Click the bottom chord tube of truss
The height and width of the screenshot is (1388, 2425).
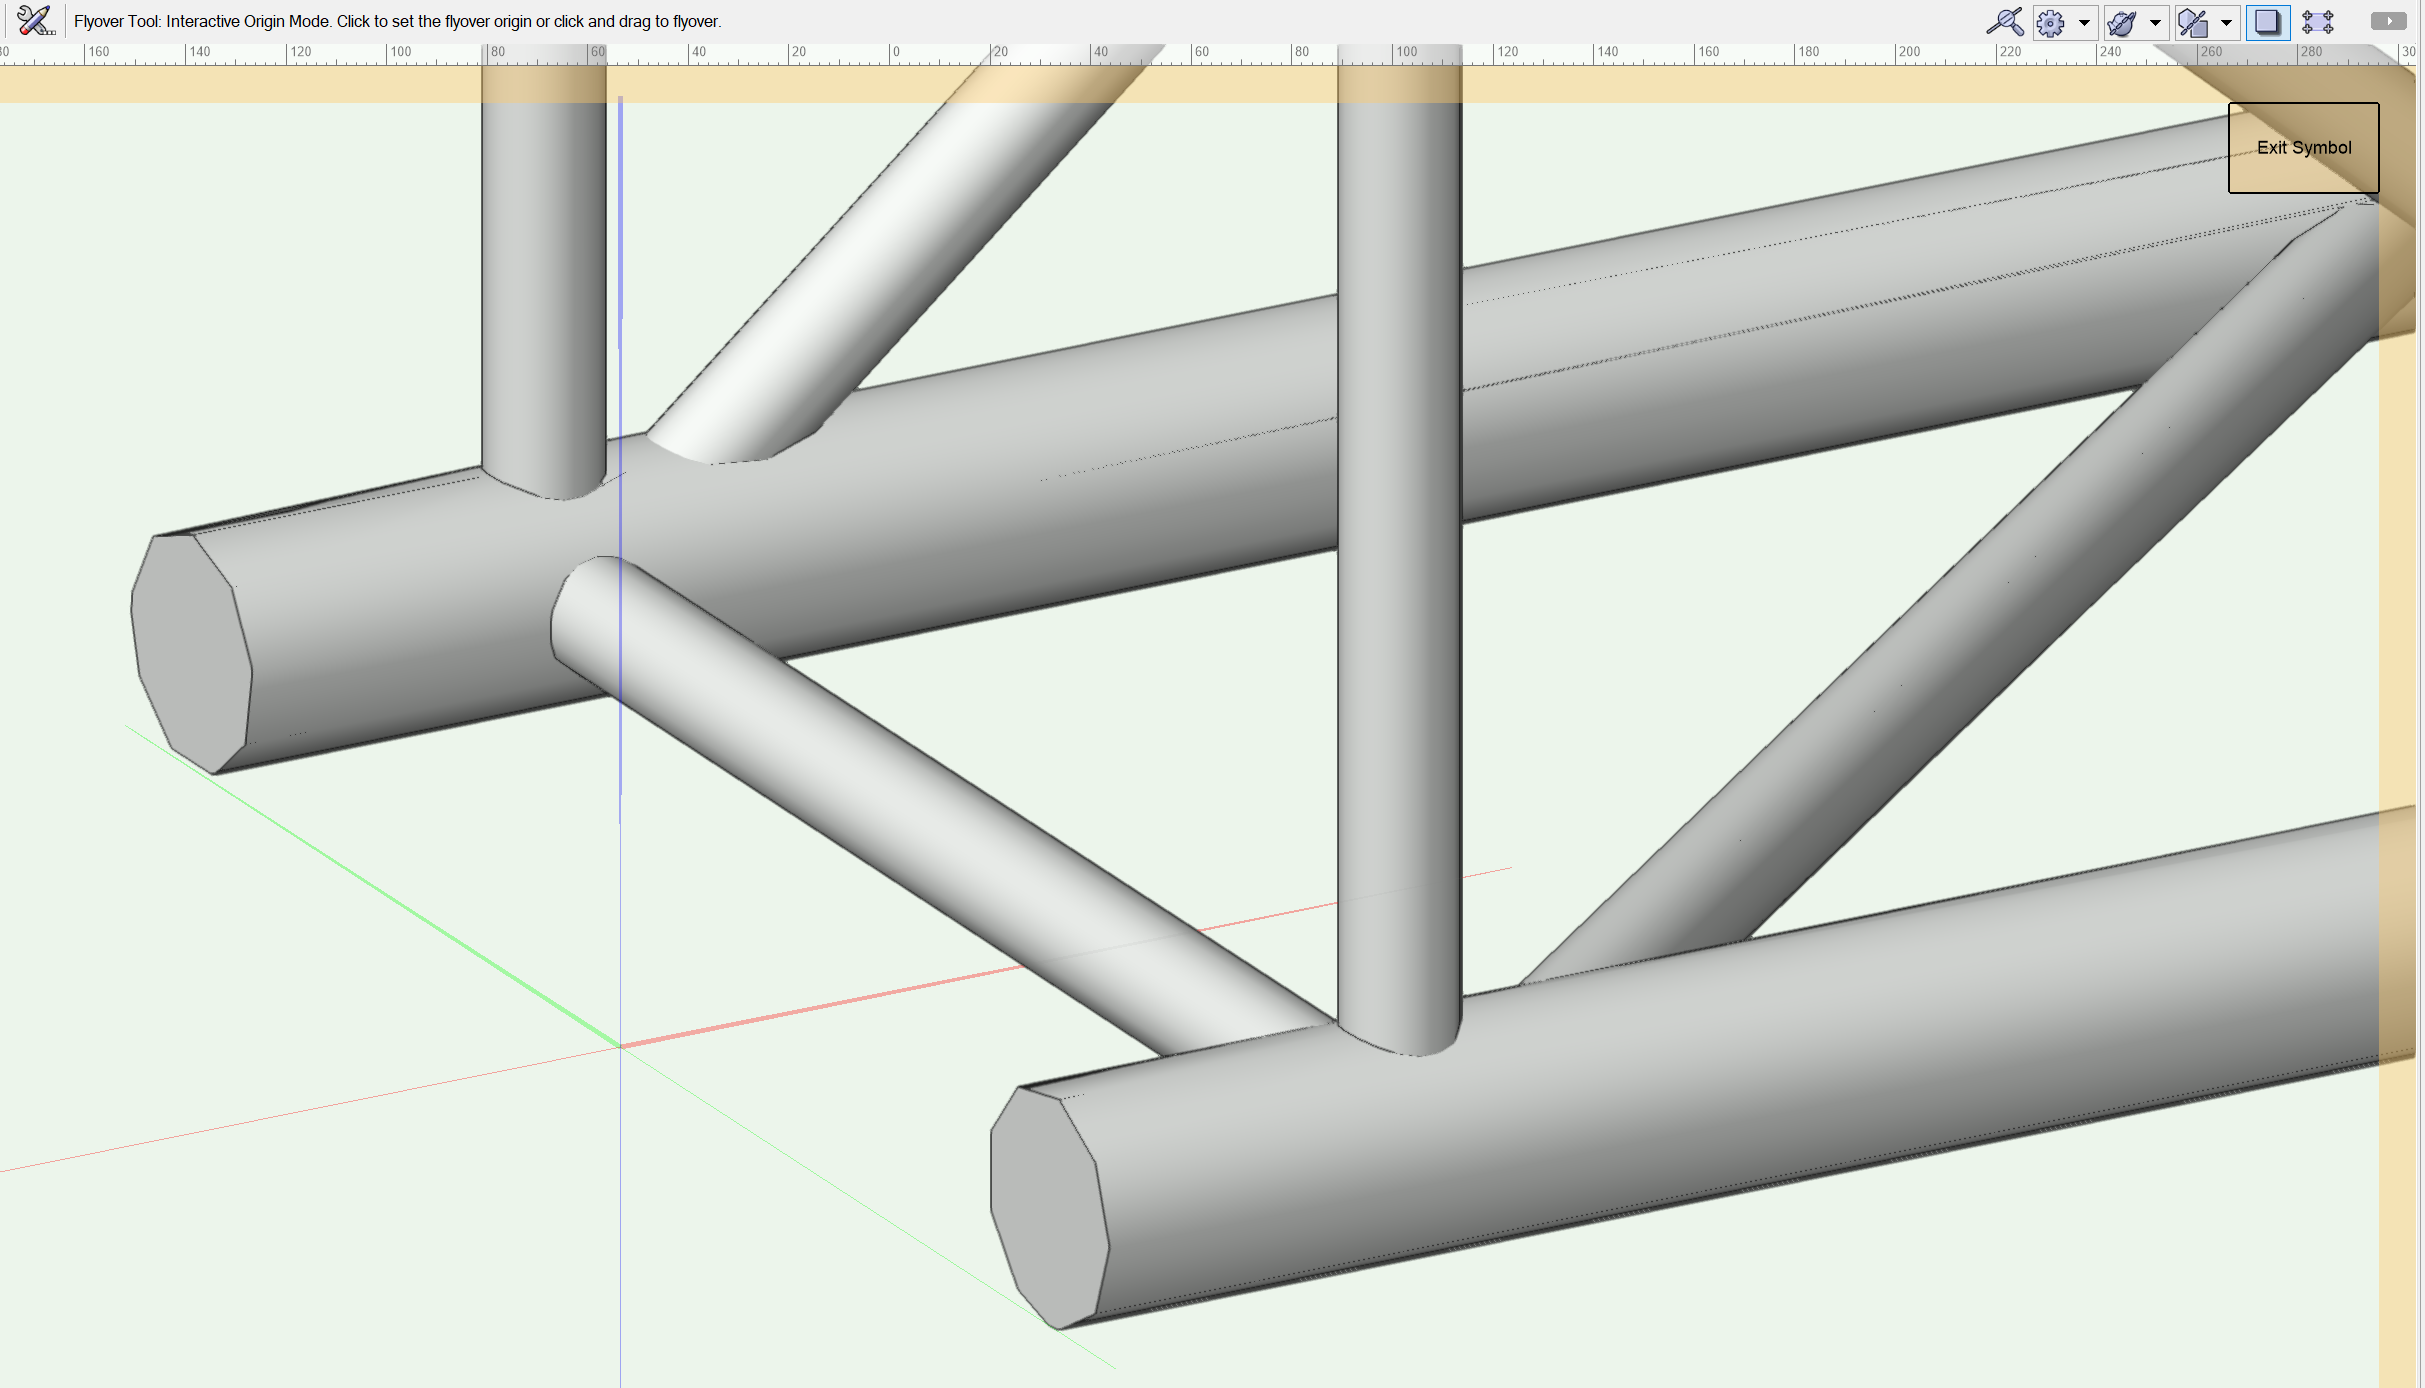(x=1600, y=1150)
